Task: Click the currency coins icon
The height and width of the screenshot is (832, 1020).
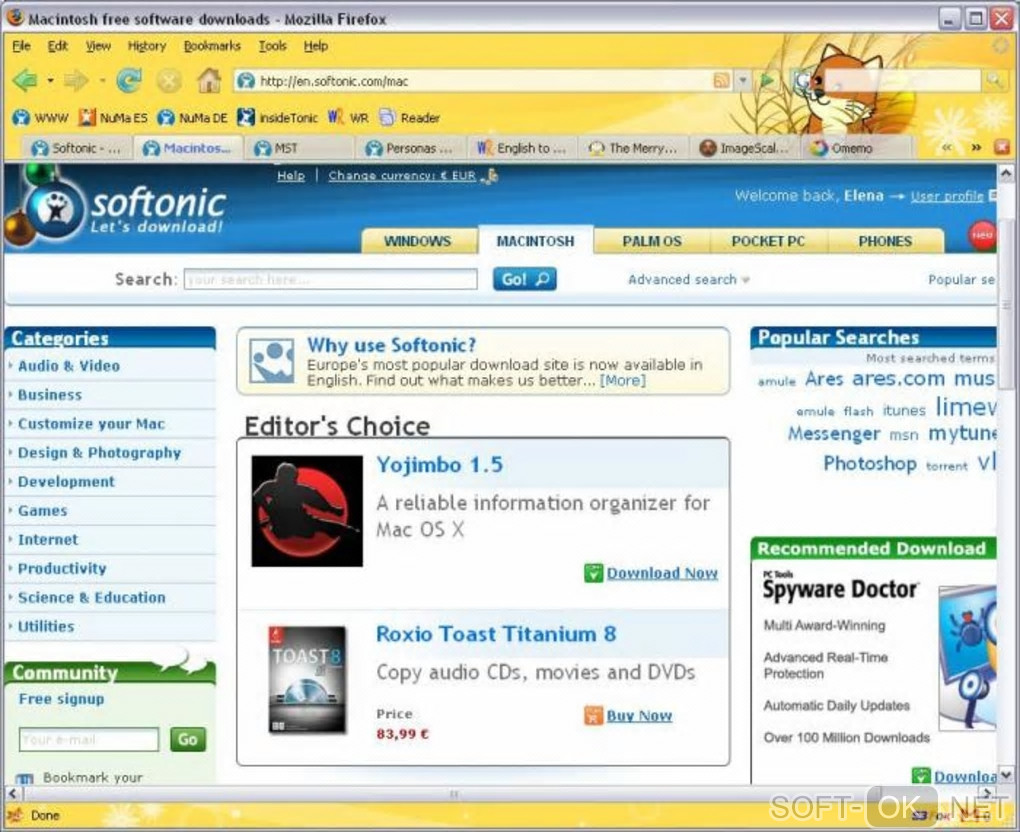Action: (491, 176)
